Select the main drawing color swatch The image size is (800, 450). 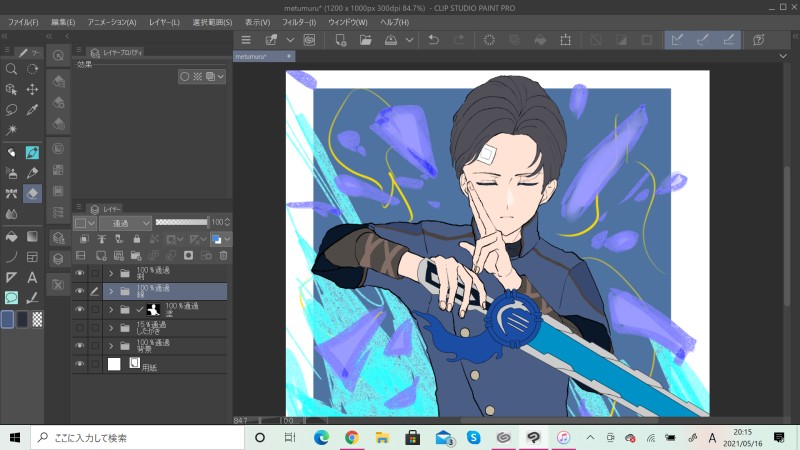pyautogui.click(x=7, y=319)
